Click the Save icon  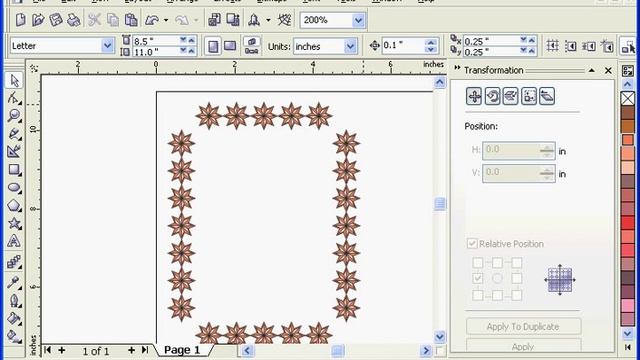56,20
